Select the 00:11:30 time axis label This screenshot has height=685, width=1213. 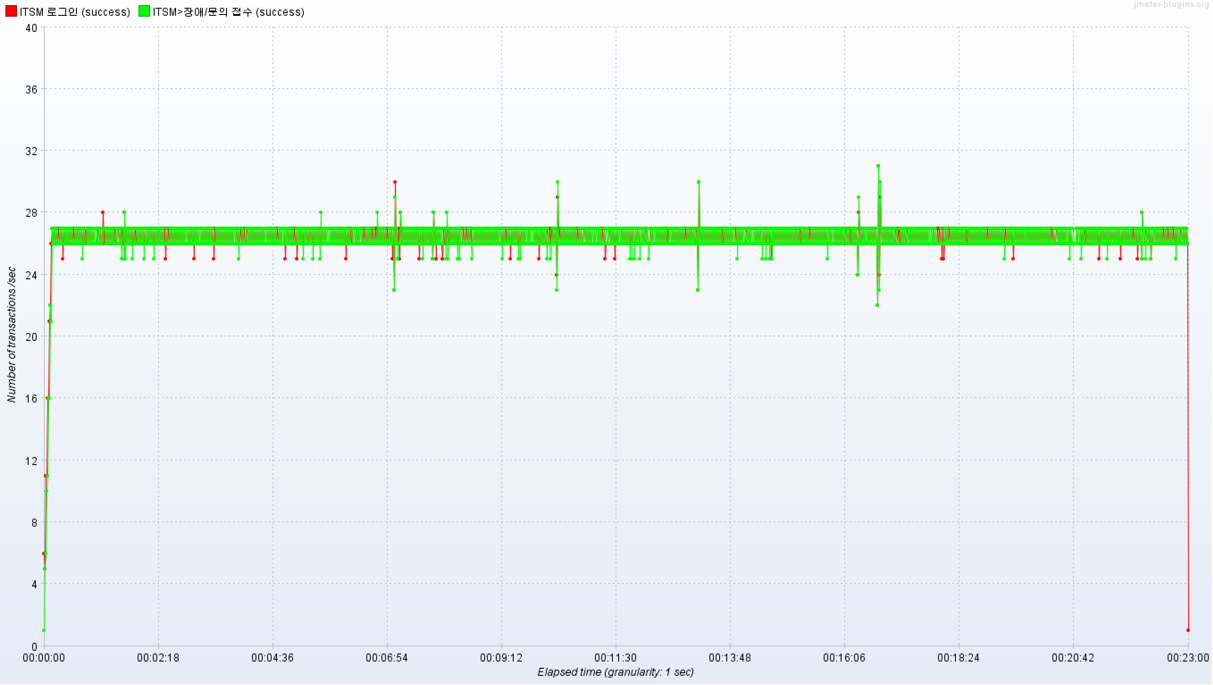tap(615, 658)
